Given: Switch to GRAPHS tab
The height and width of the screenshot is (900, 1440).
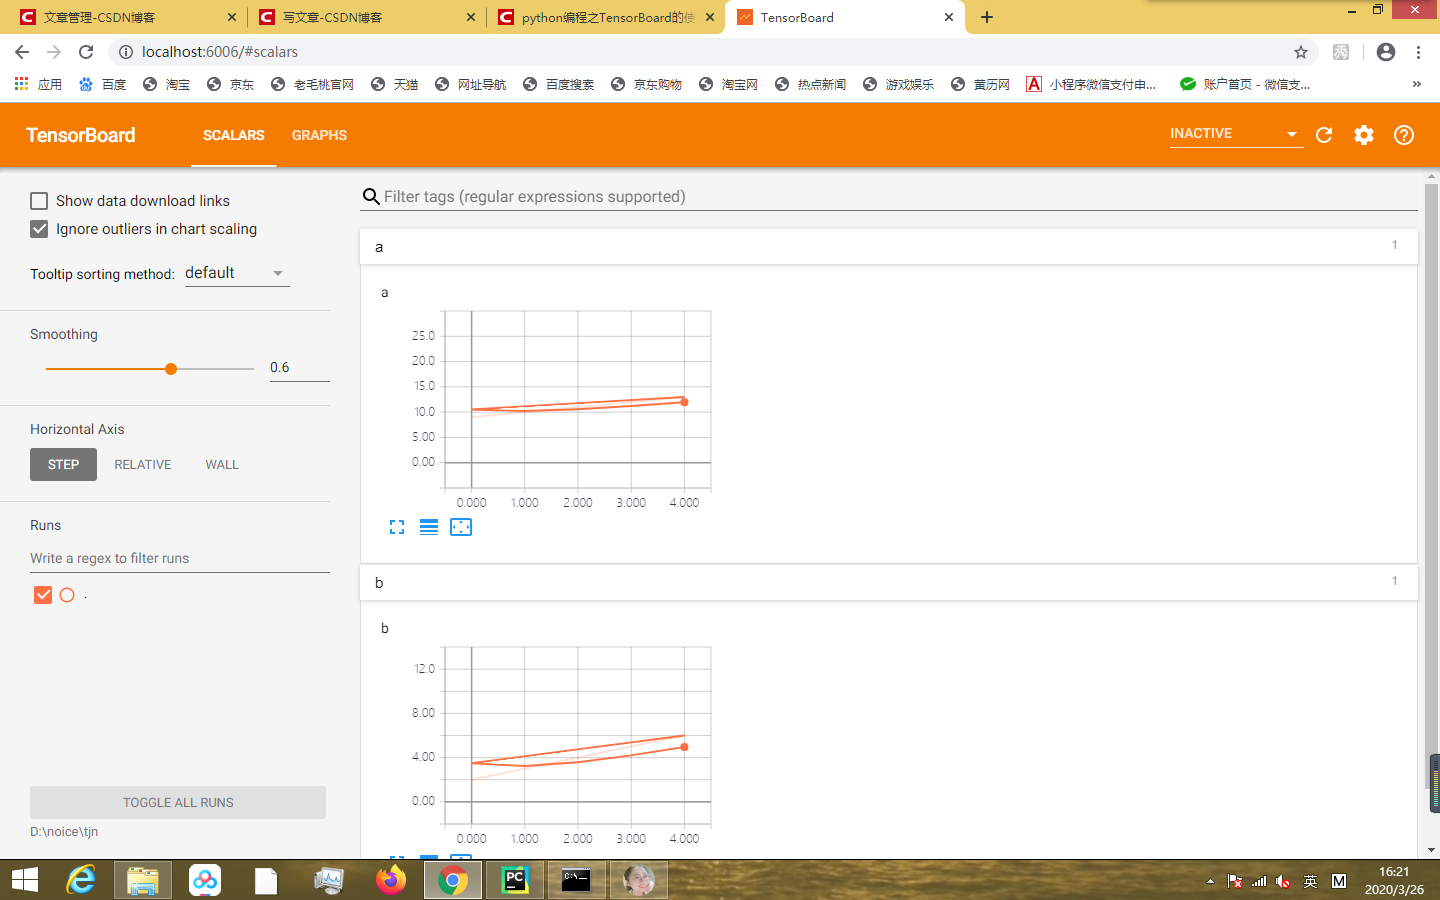Looking at the screenshot, I should pos(319,135).
